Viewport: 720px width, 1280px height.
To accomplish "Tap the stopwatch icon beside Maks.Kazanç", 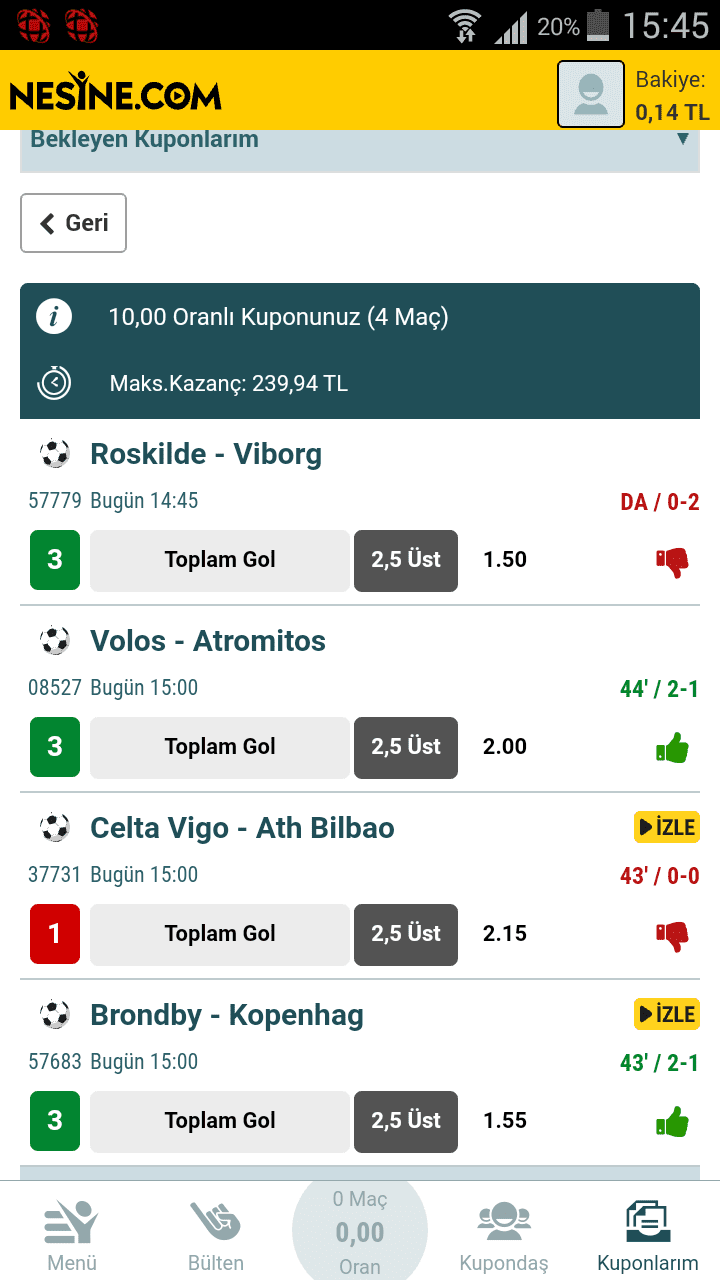I will tap(54, 383).
